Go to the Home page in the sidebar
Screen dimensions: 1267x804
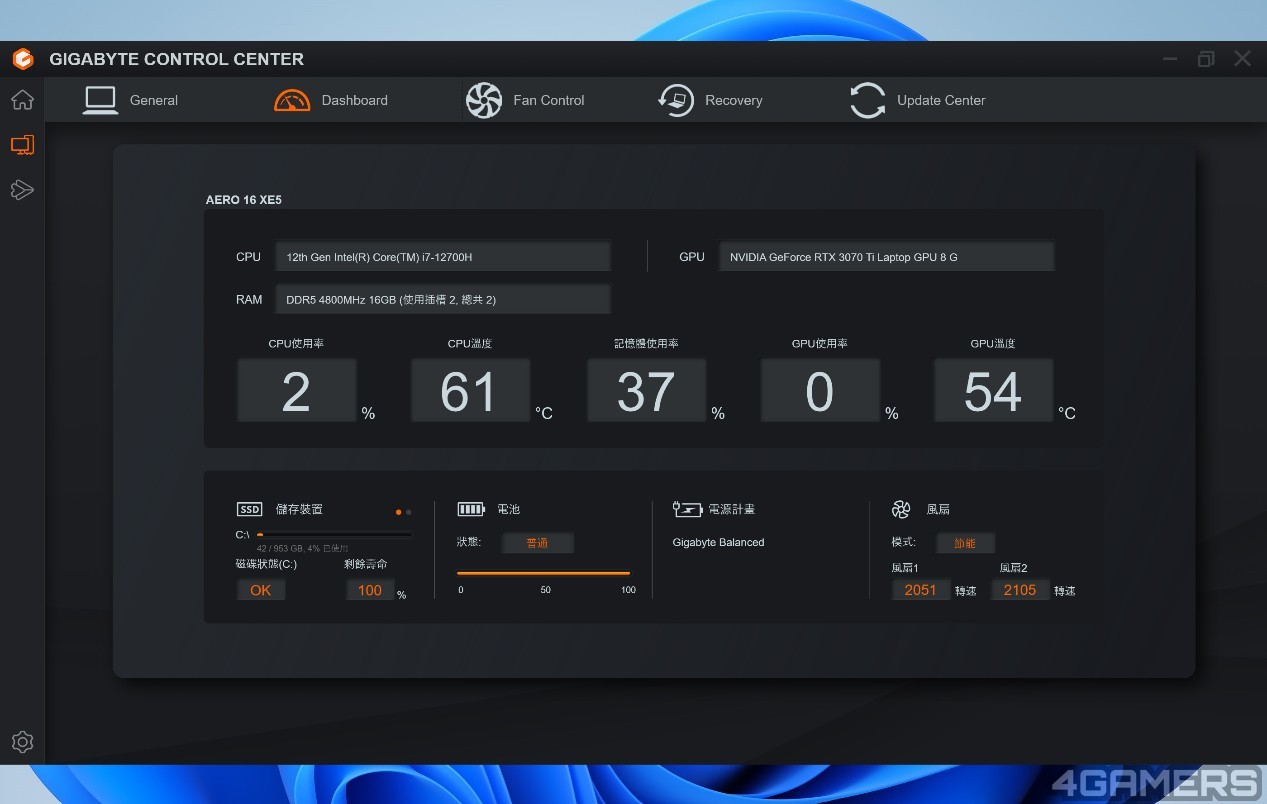coord(22,100)
